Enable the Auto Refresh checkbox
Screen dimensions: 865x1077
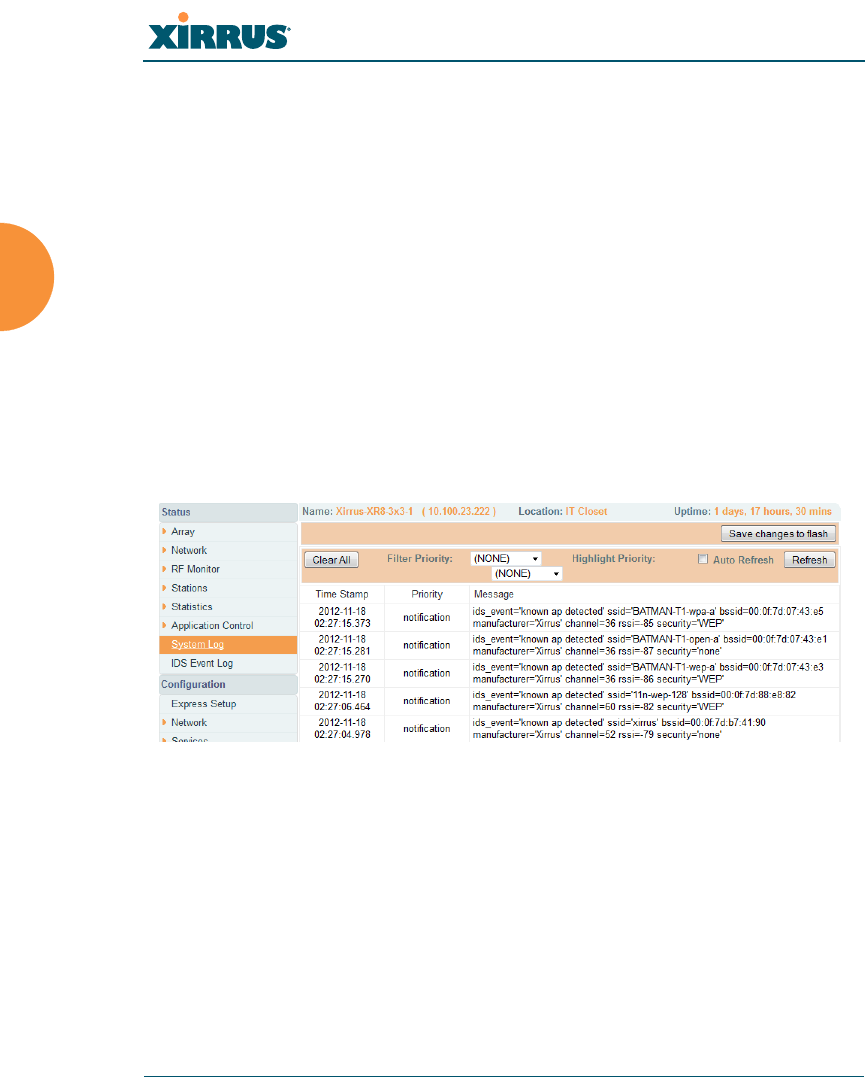coord(703,559)
